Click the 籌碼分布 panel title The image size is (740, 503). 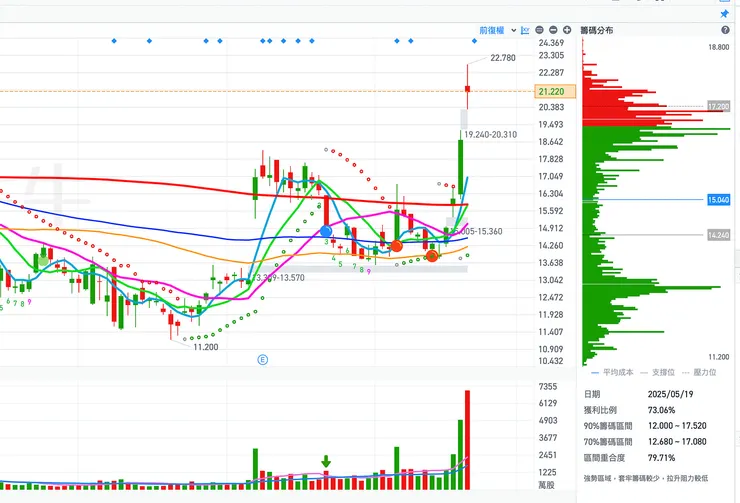[597, 30]
